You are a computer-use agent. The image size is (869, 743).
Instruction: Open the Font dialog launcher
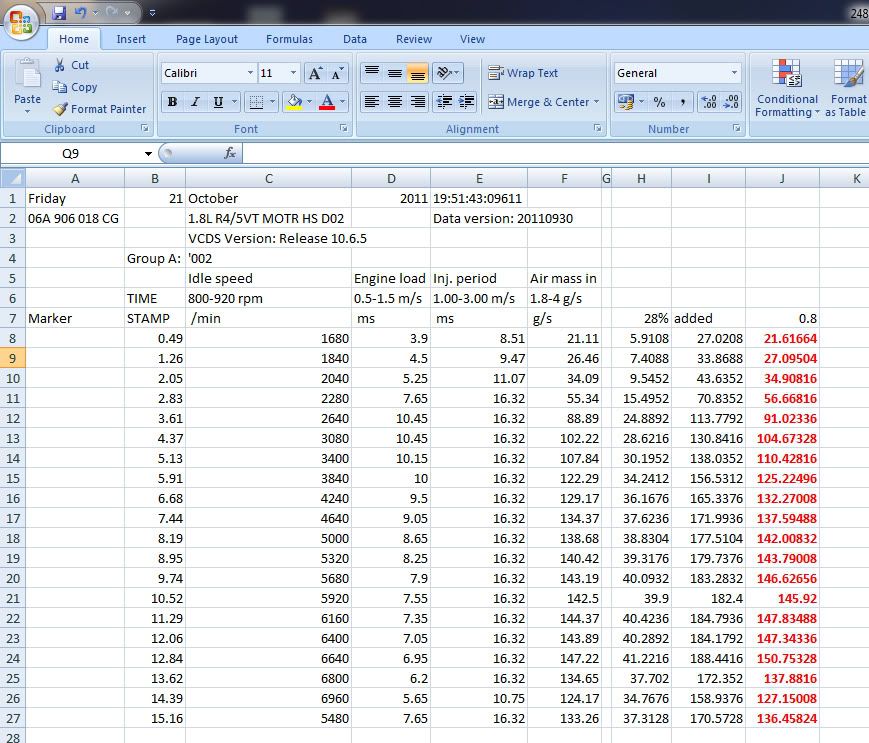click(x=344, y=129)
